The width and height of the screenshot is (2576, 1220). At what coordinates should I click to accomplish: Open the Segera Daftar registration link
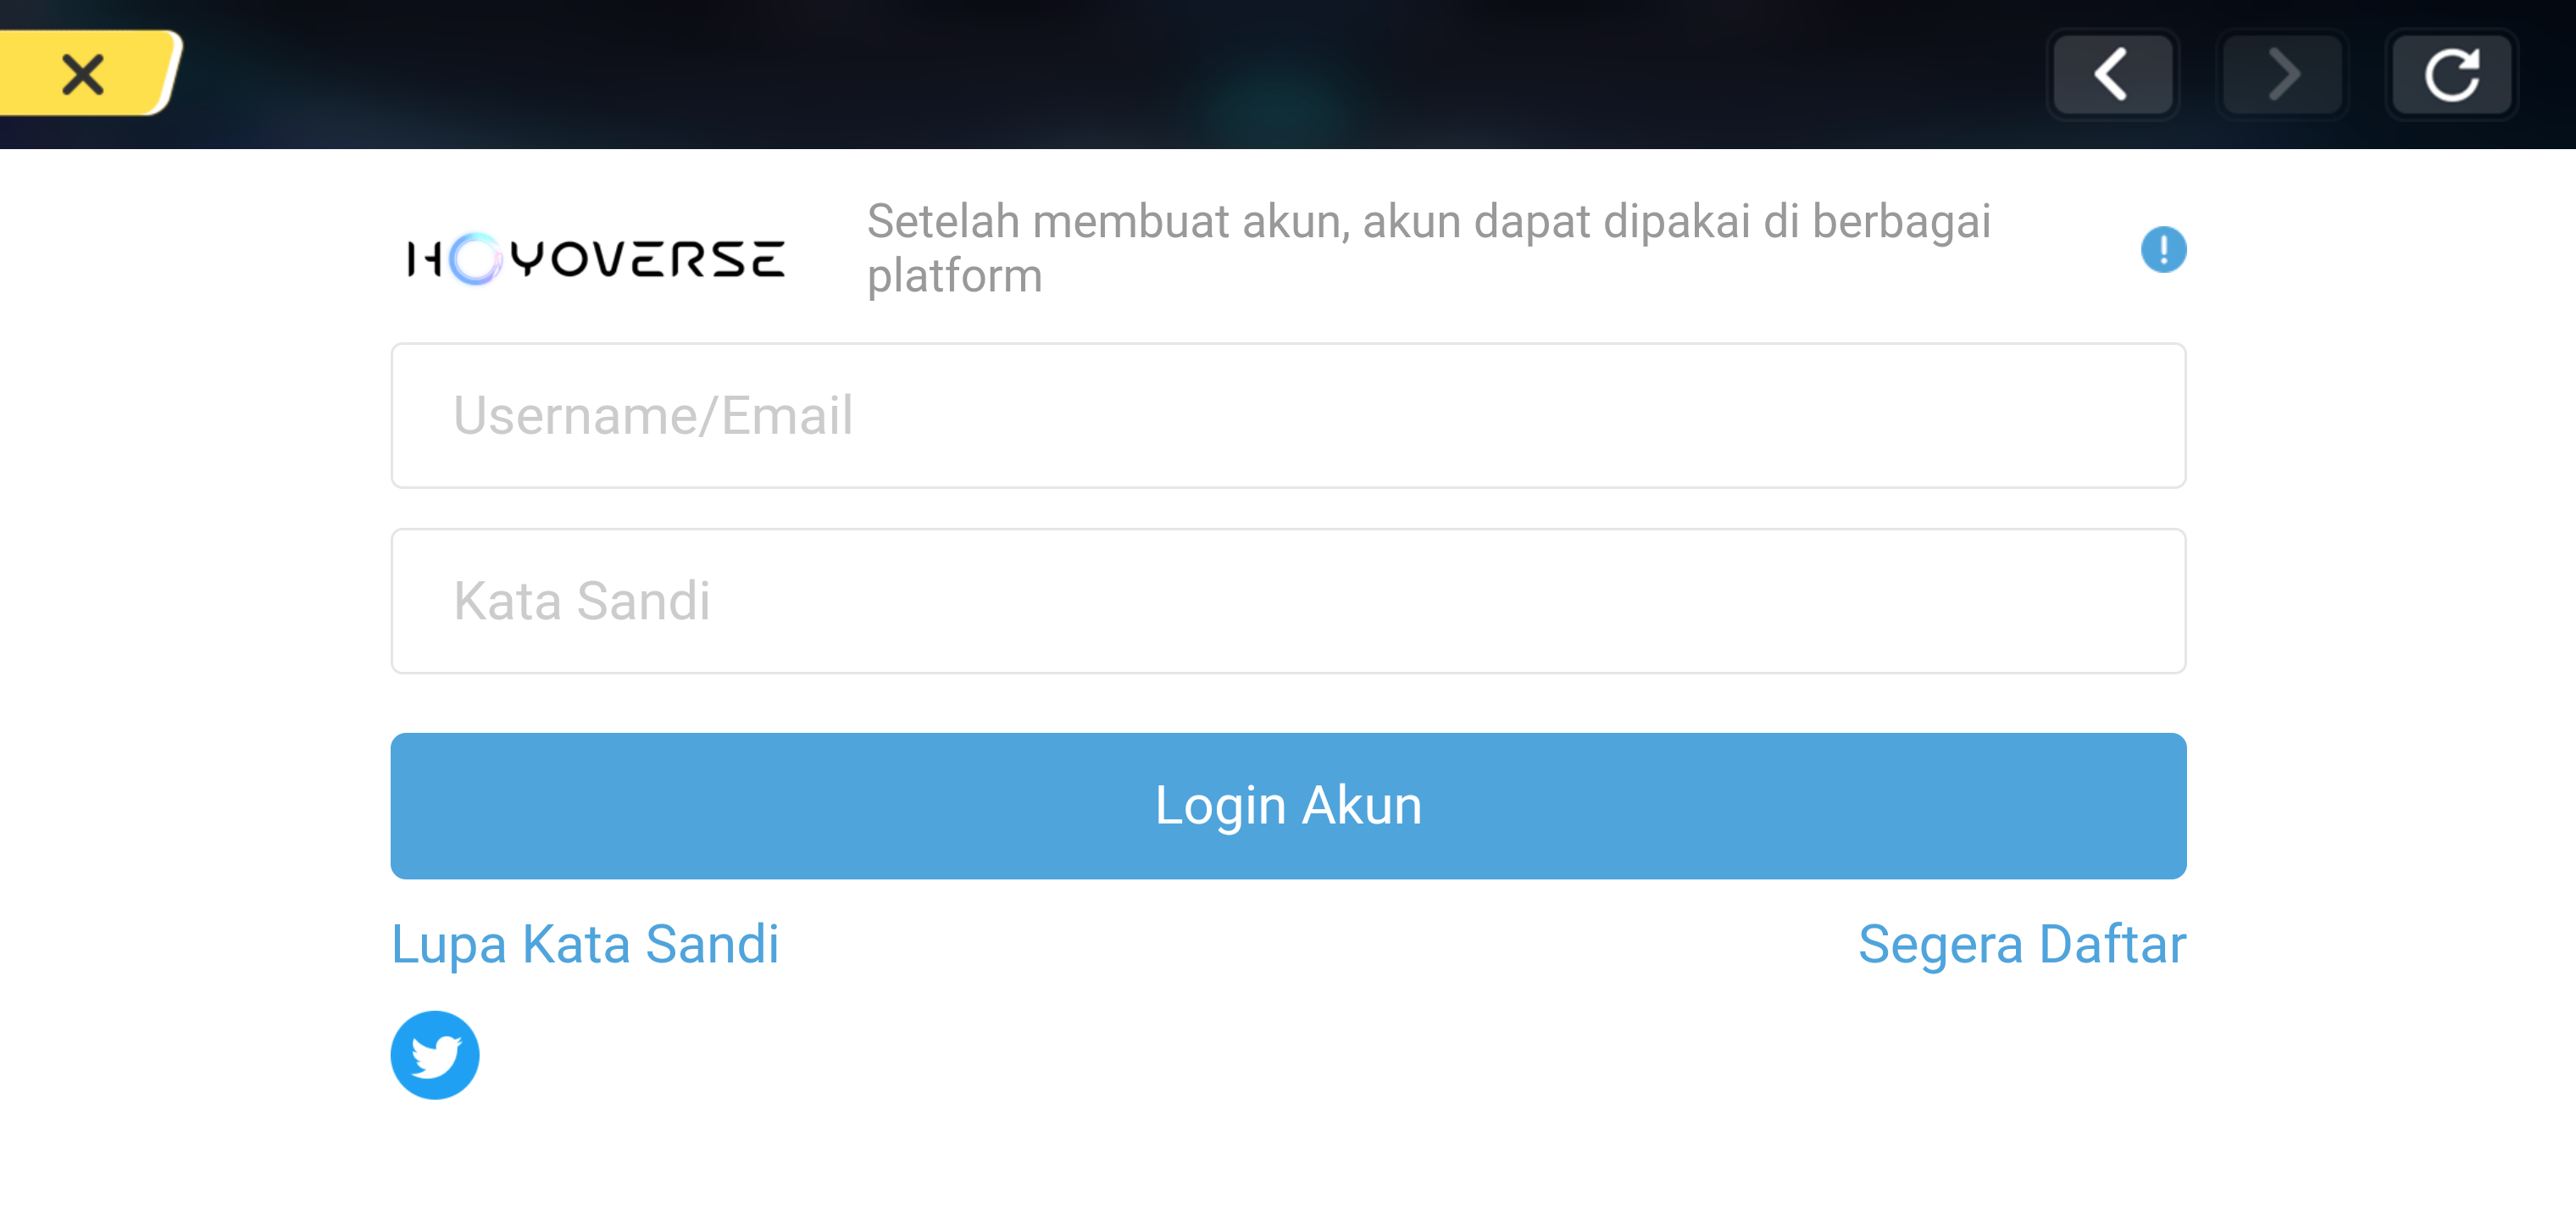click(x=2022, y=945)
